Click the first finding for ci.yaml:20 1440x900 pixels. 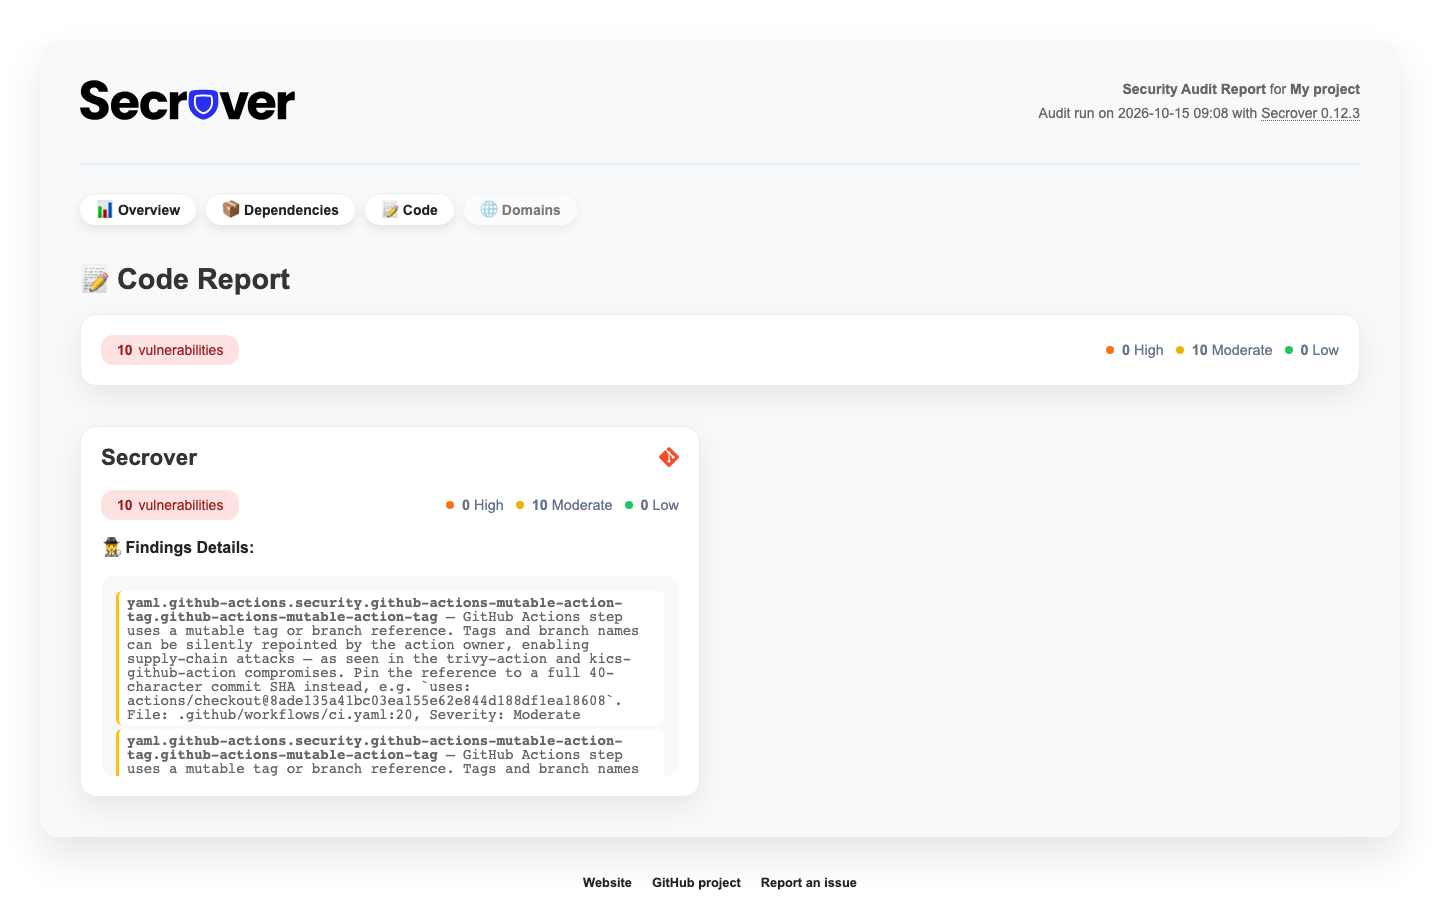[390, 658]
